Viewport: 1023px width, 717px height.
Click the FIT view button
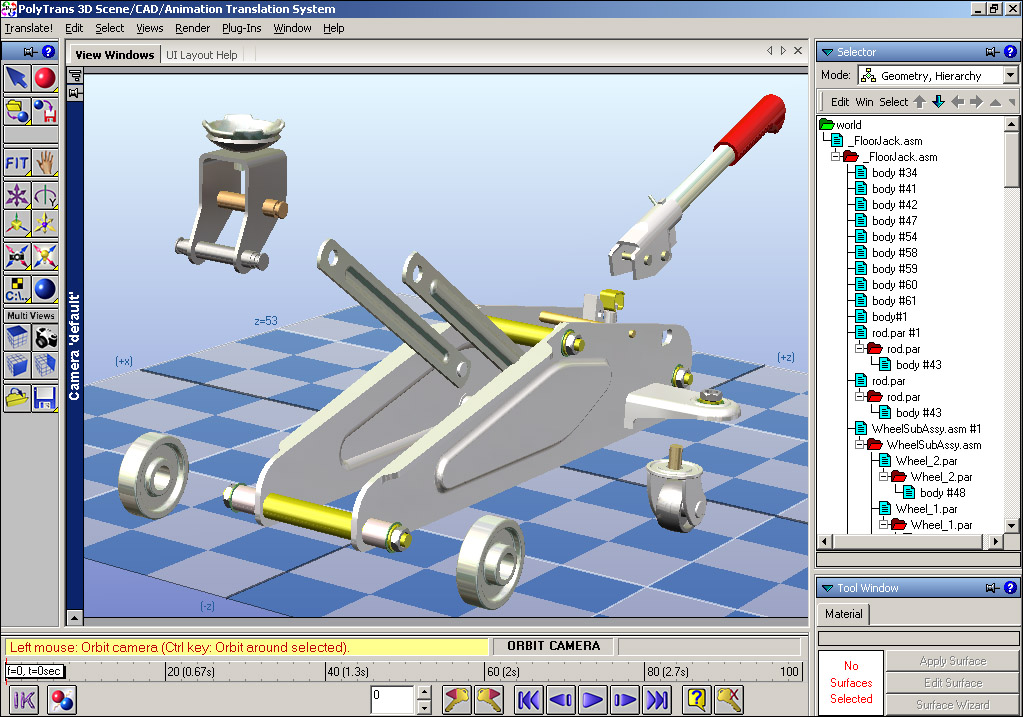(x=17, y=163)
